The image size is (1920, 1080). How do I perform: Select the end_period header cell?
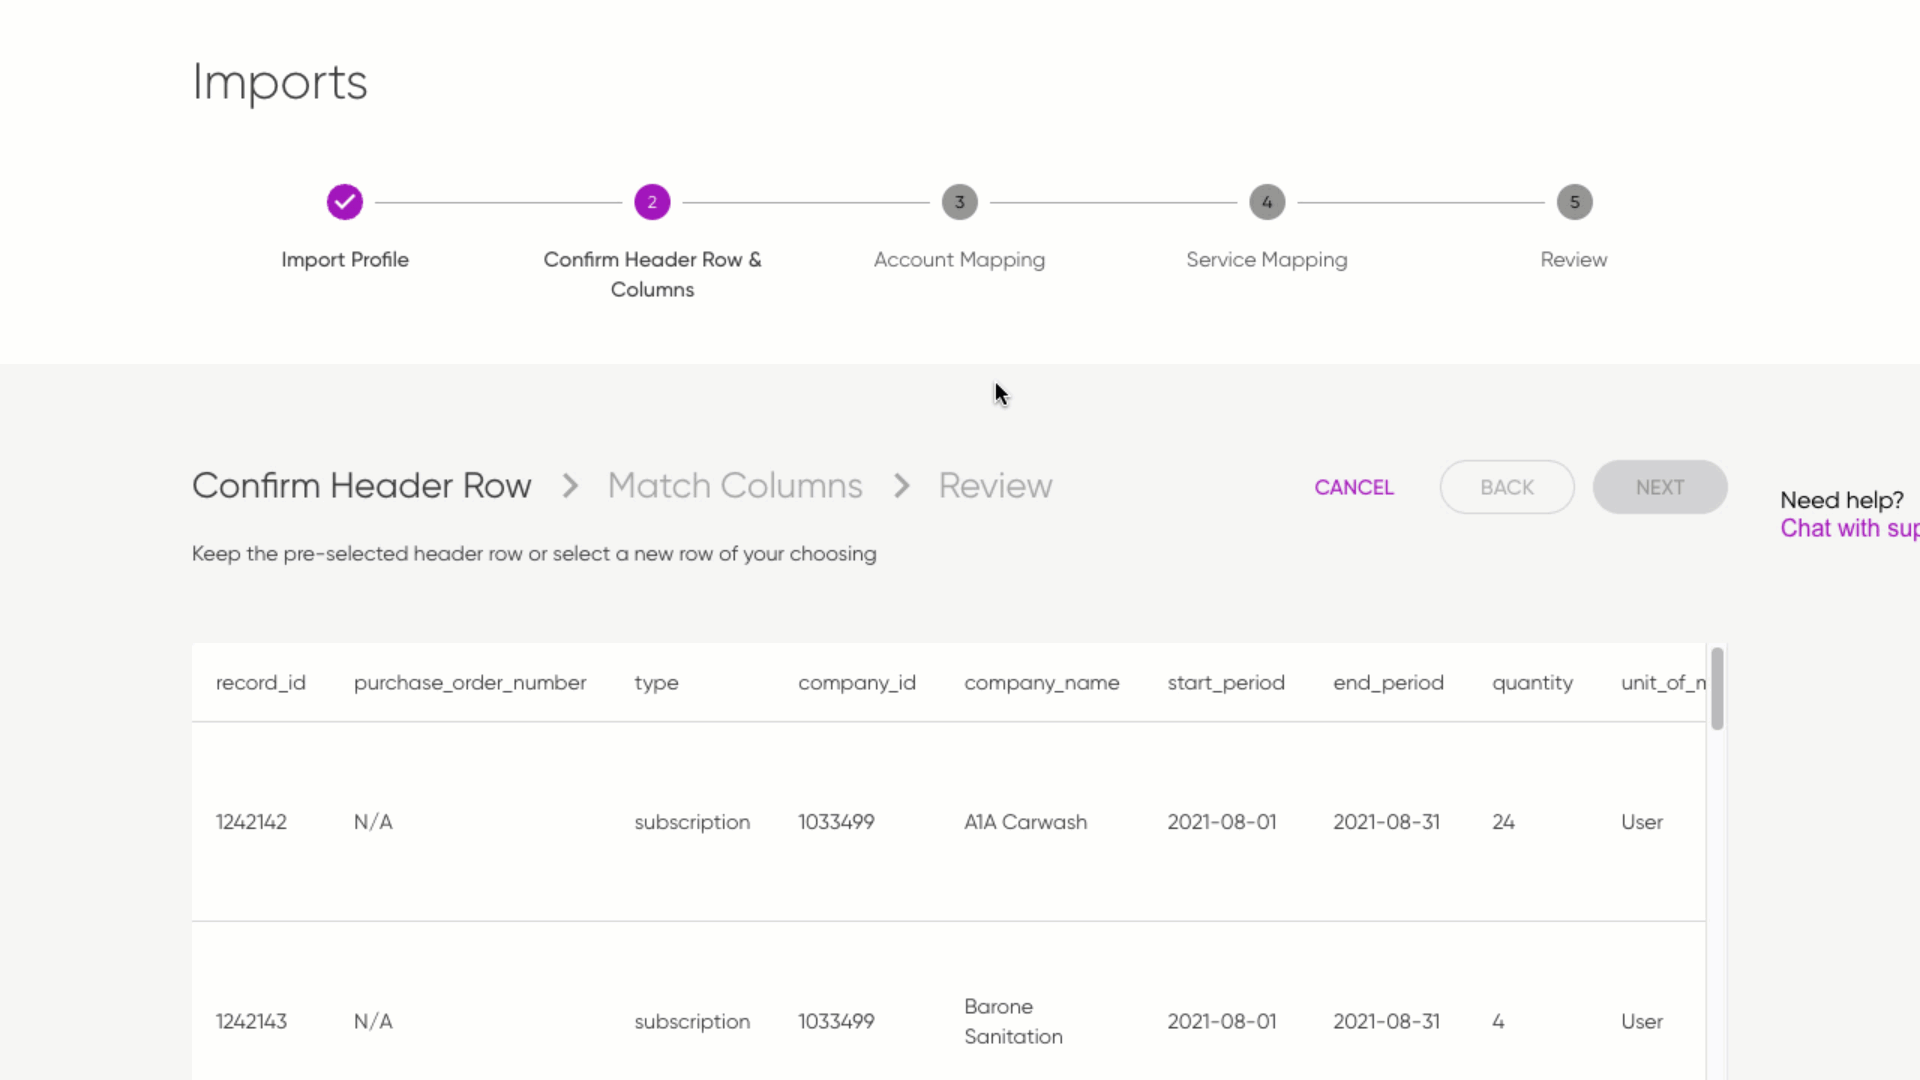(1388, 682)
